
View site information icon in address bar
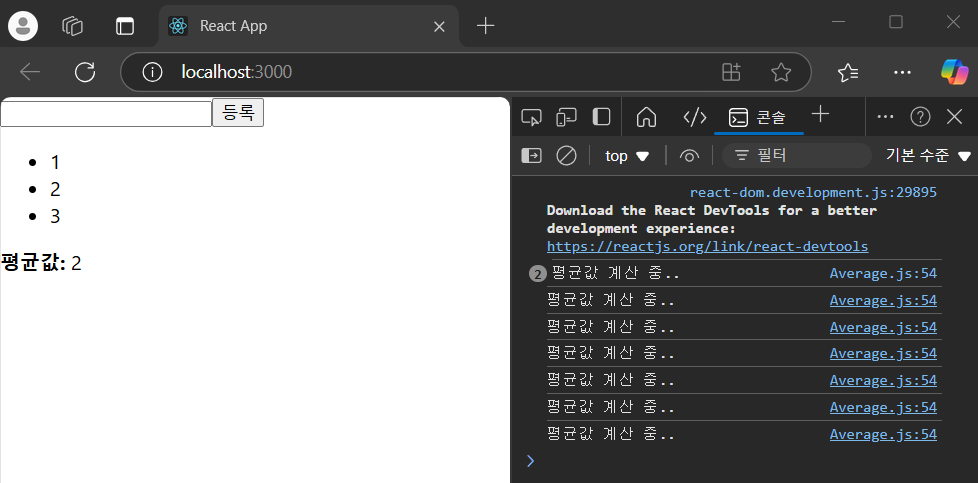pos(152,72)
